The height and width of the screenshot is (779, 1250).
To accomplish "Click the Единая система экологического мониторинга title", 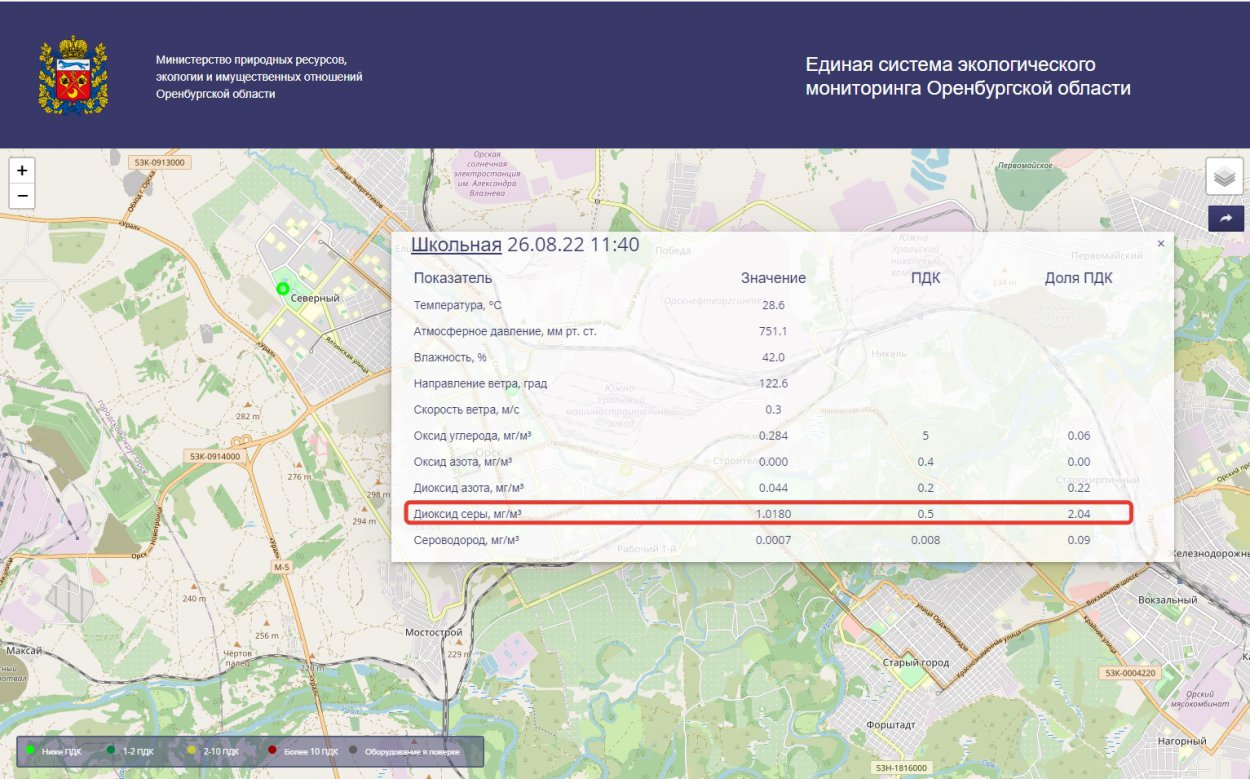I will click(968, 77).
